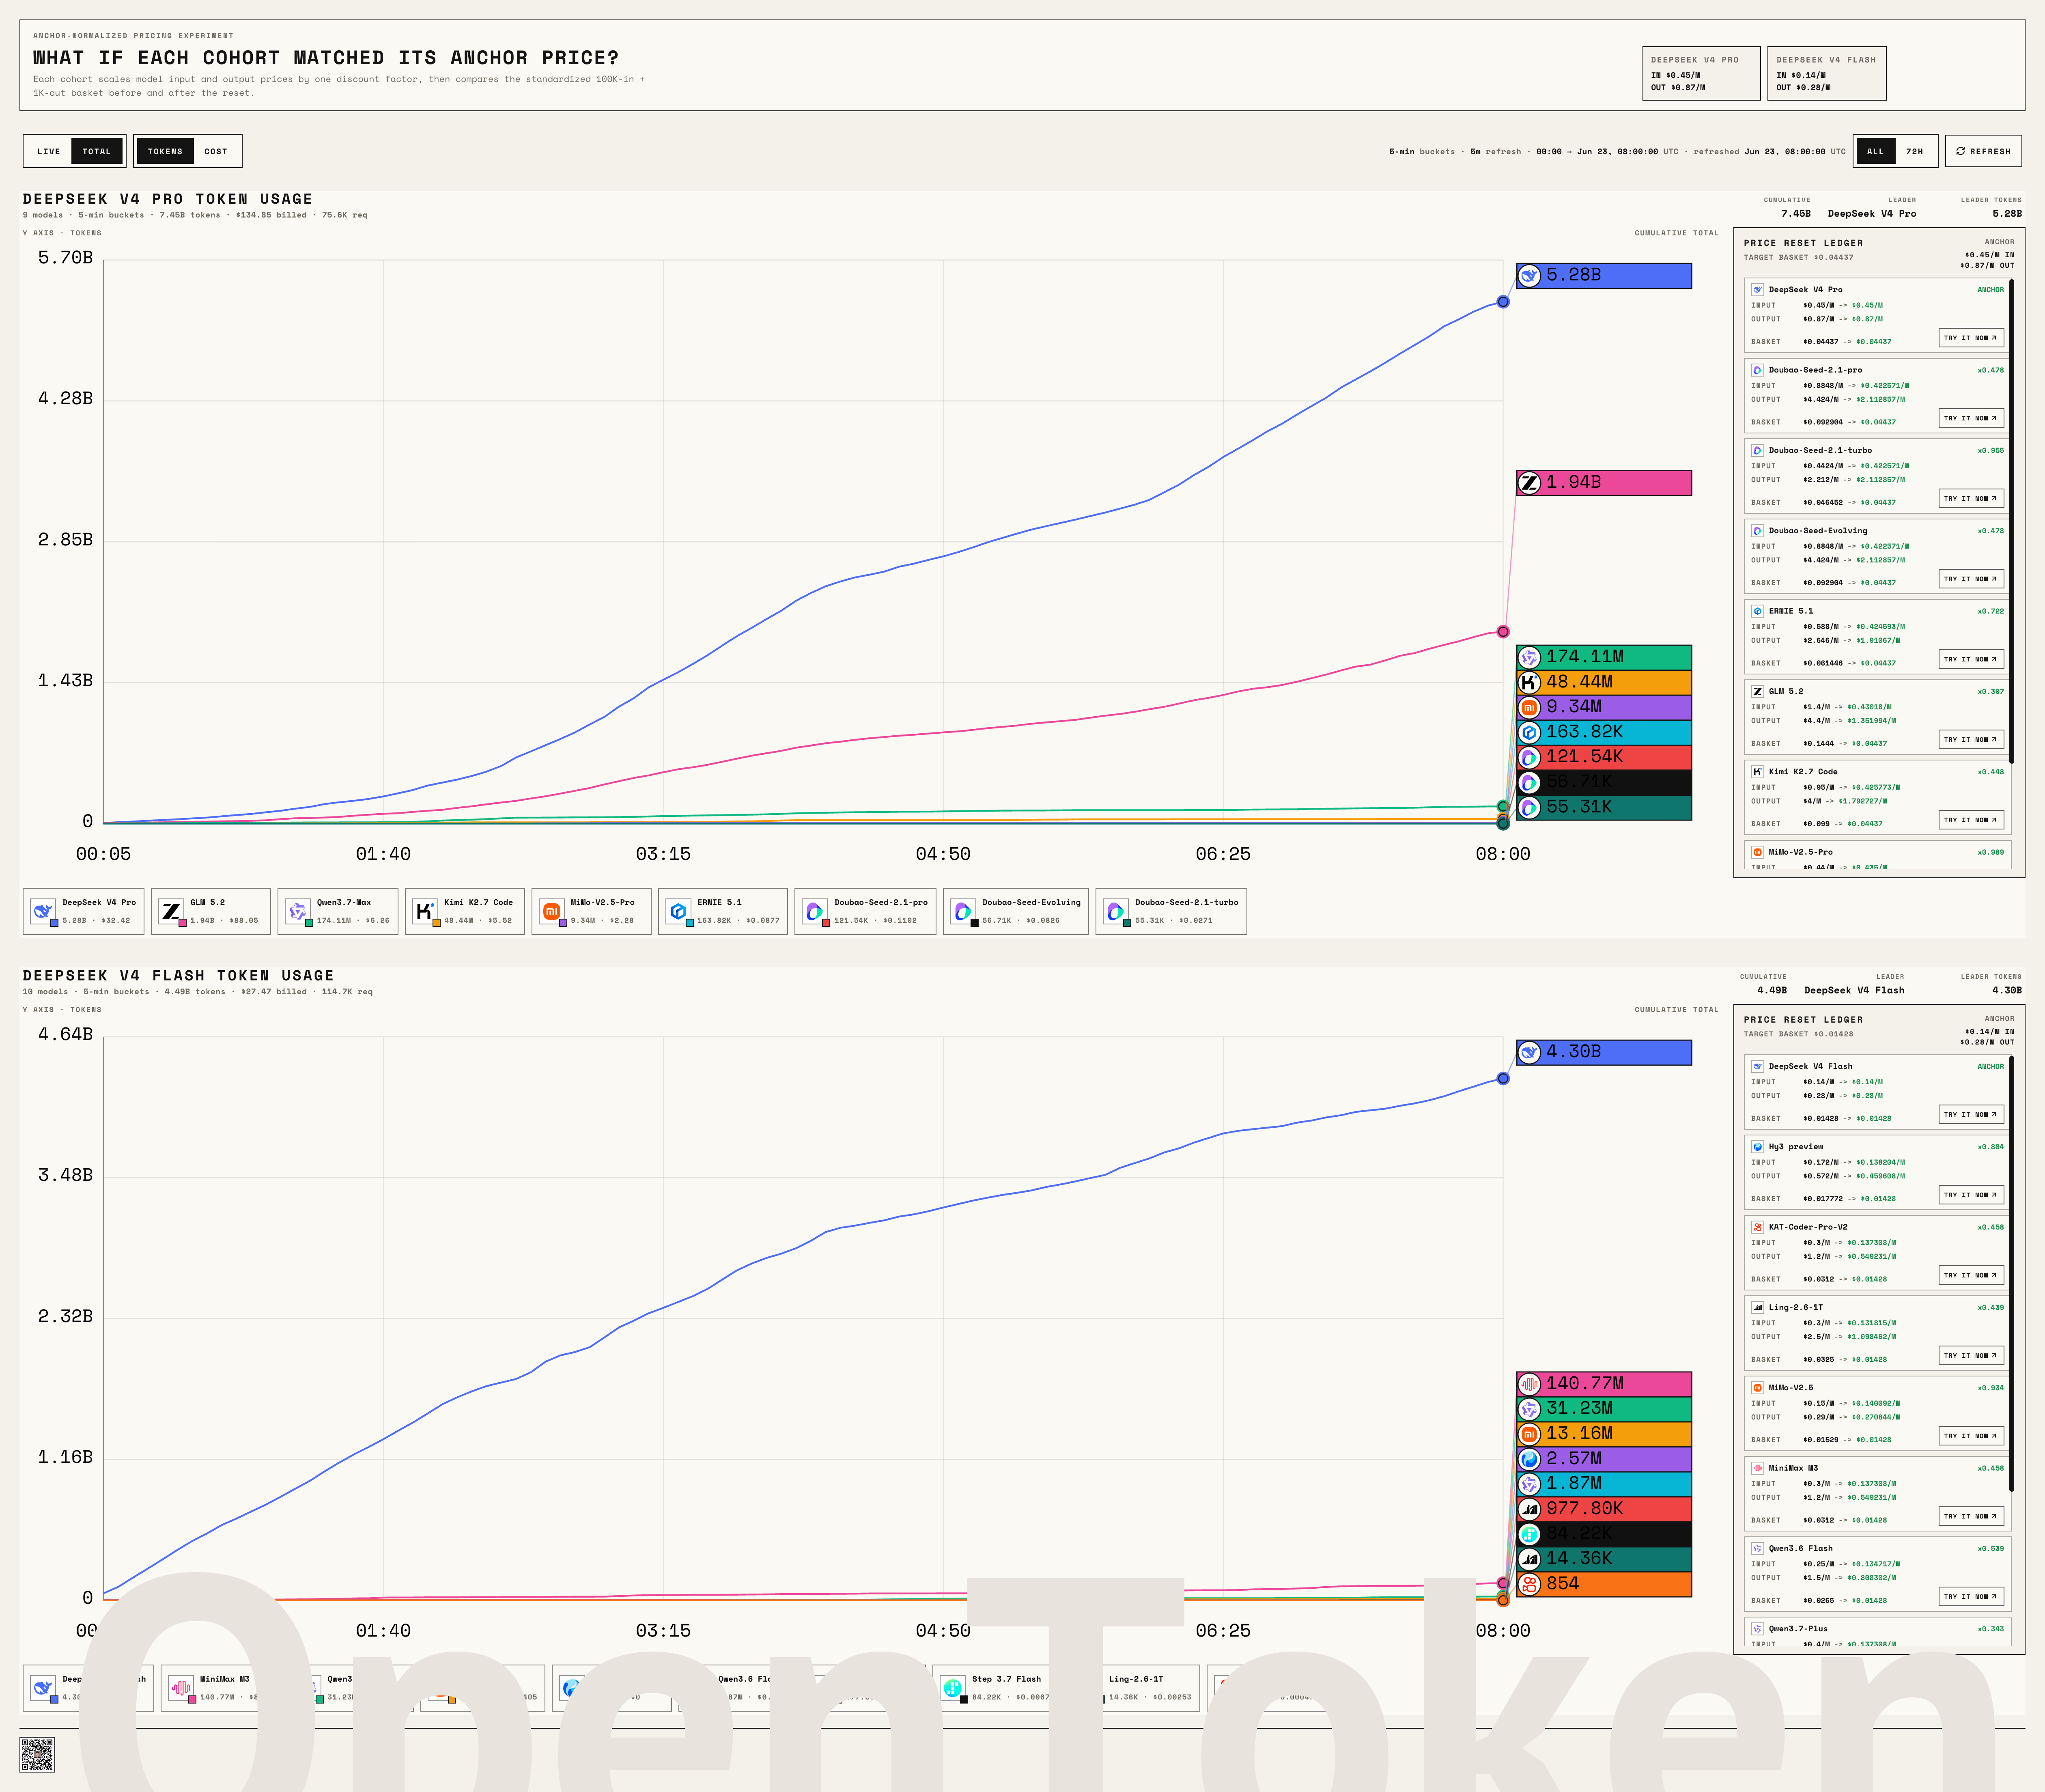Select the ALL time range

[x=1875, y=151]
